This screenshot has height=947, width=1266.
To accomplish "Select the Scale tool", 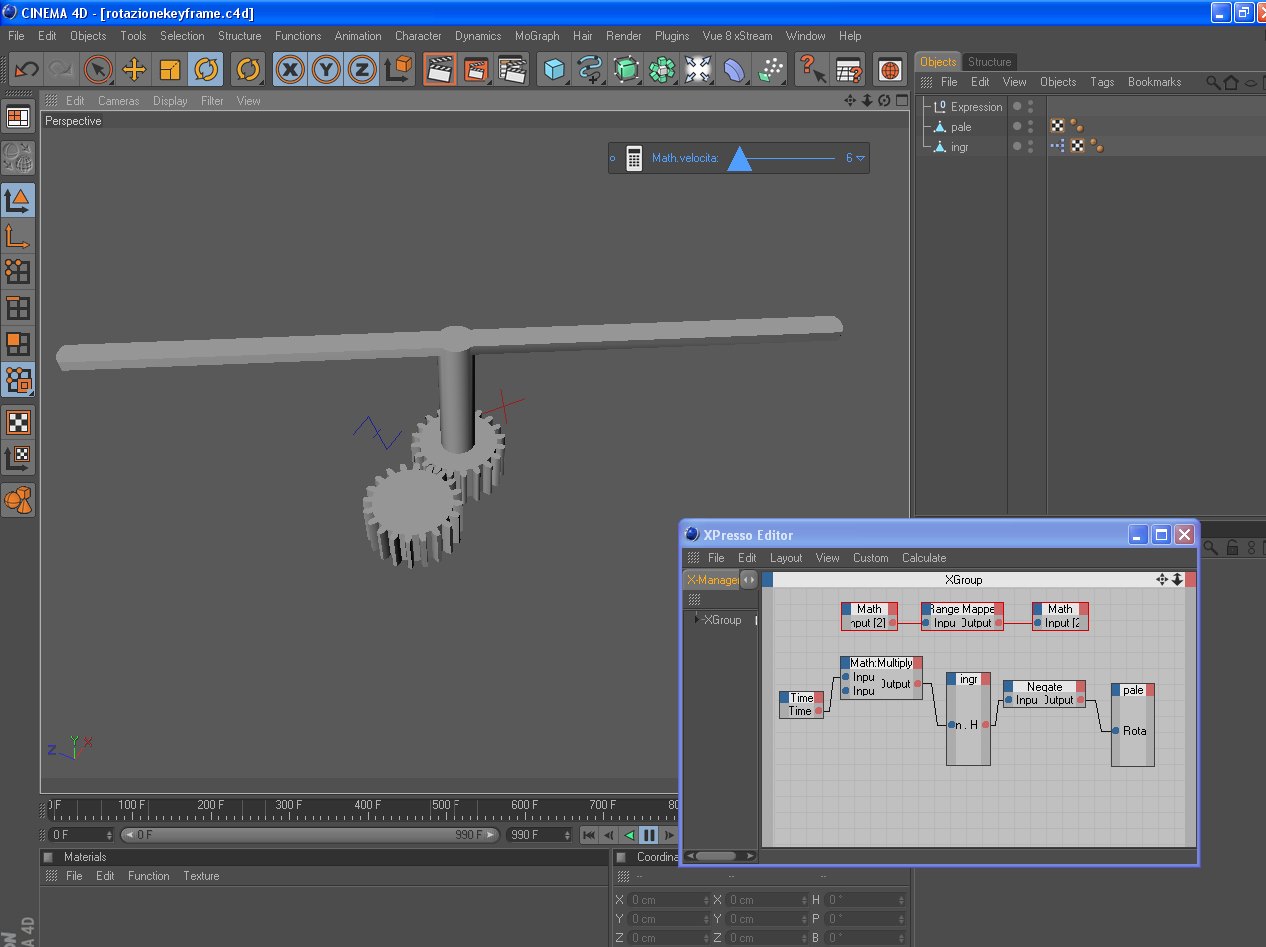I will click(x=170, y=70).
